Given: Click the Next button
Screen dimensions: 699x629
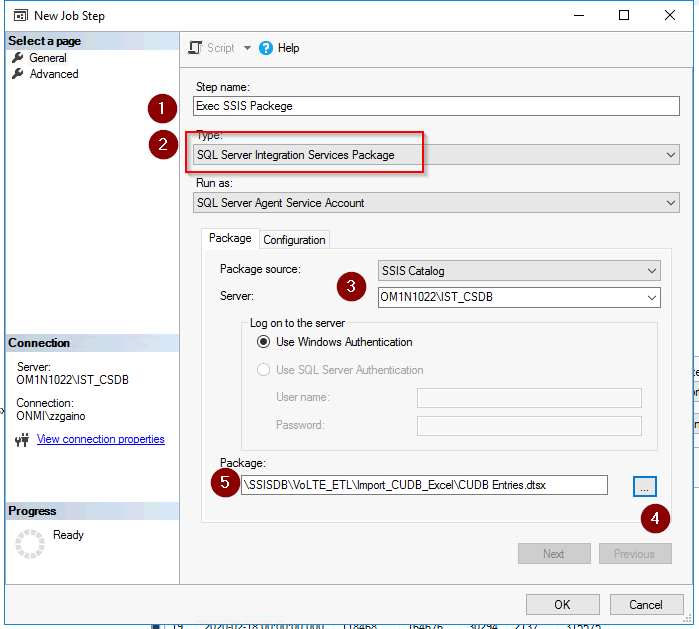Looking at the screenshot, I should (x=554, y=554).
